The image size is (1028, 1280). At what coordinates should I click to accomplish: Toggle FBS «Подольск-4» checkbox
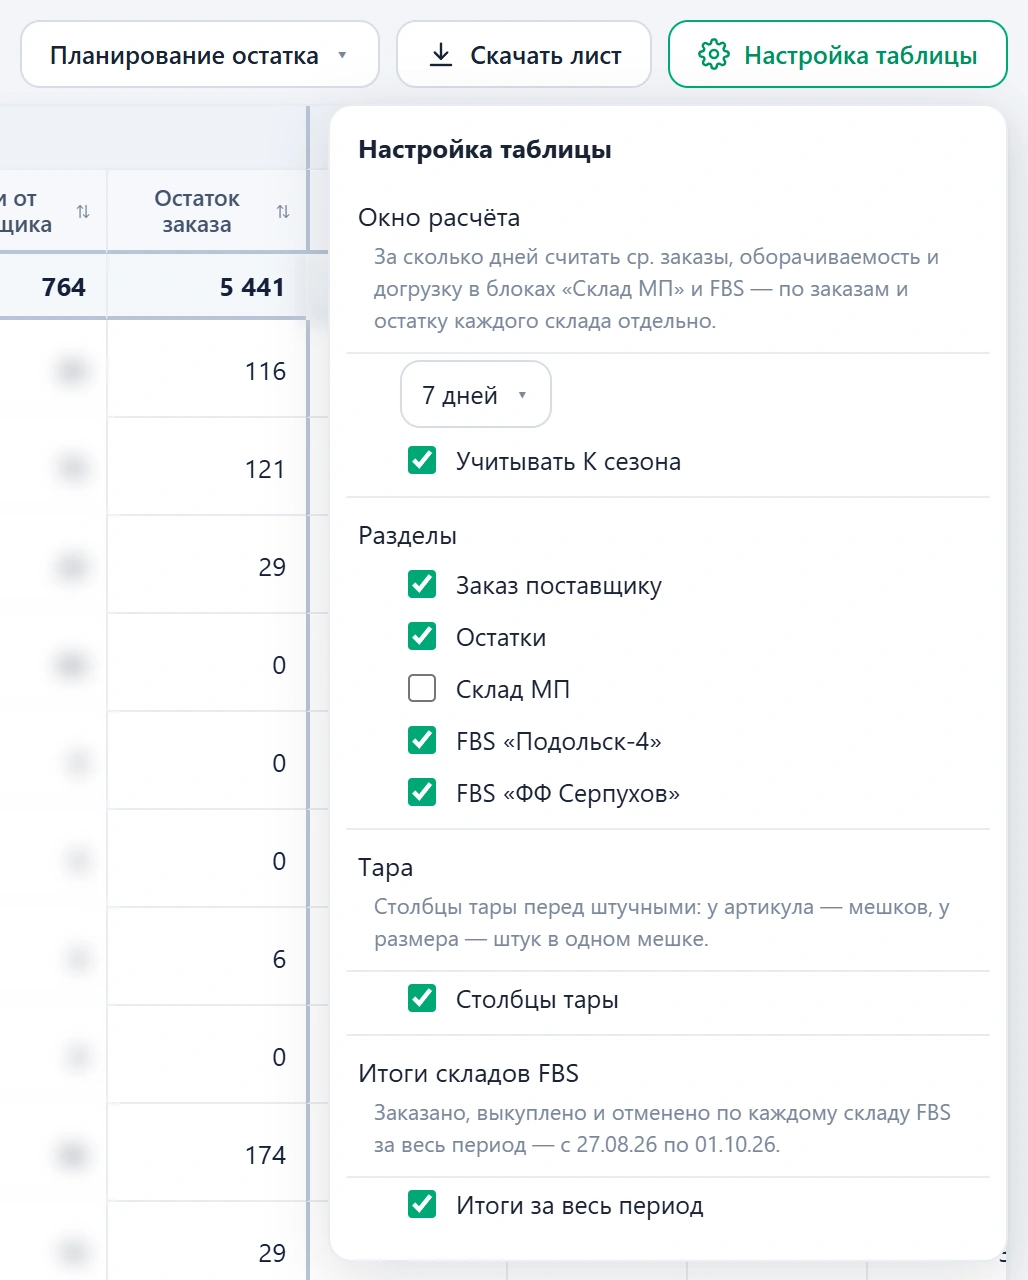pos(422,741)
